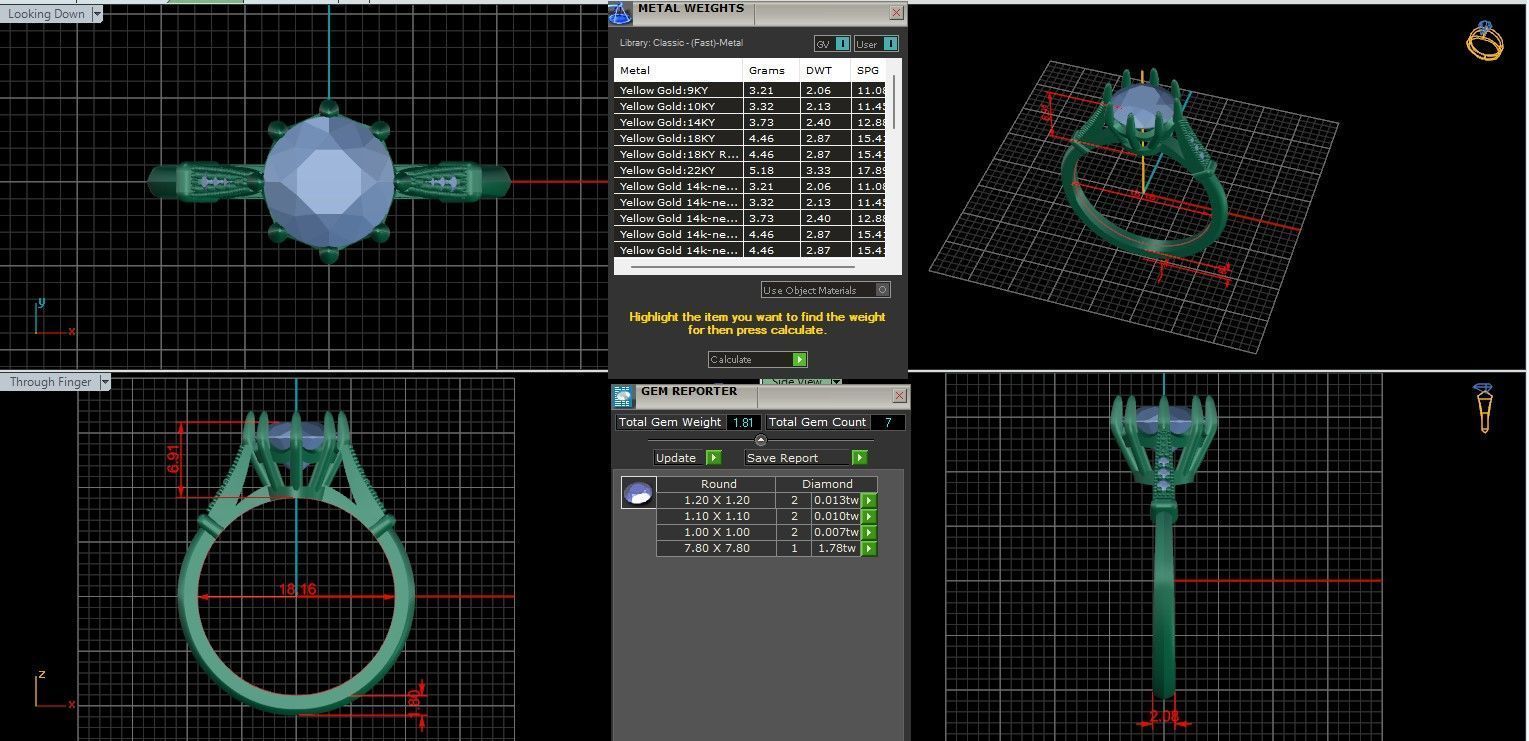Click the 0.013tw weight cell

click(837, 500)
